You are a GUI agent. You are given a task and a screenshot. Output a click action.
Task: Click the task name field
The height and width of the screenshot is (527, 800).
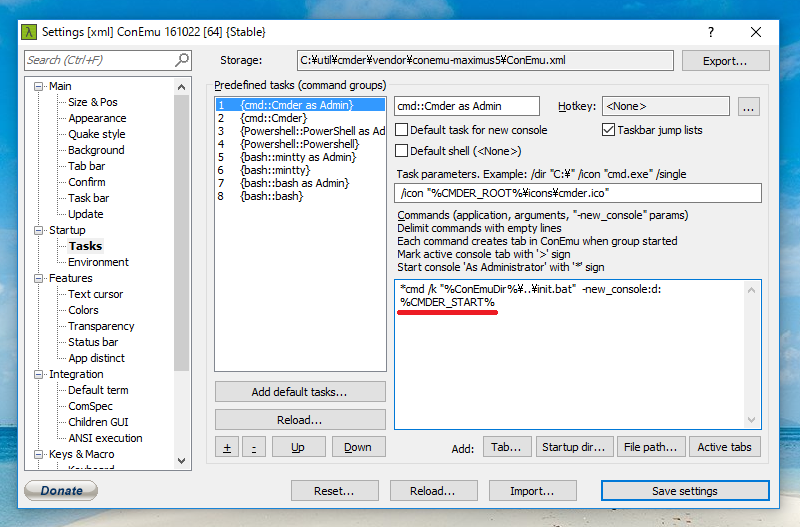(x=467, y=106)
